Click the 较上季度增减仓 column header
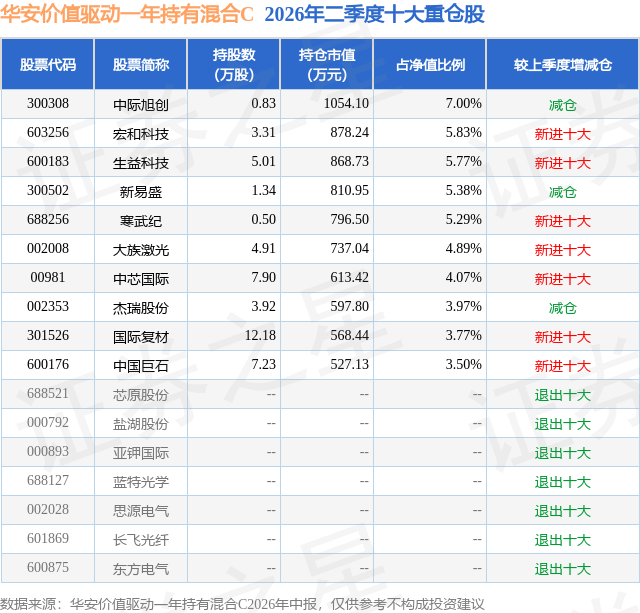The height and width of the screenshot is (613, 640). click(x=562, y=64)
